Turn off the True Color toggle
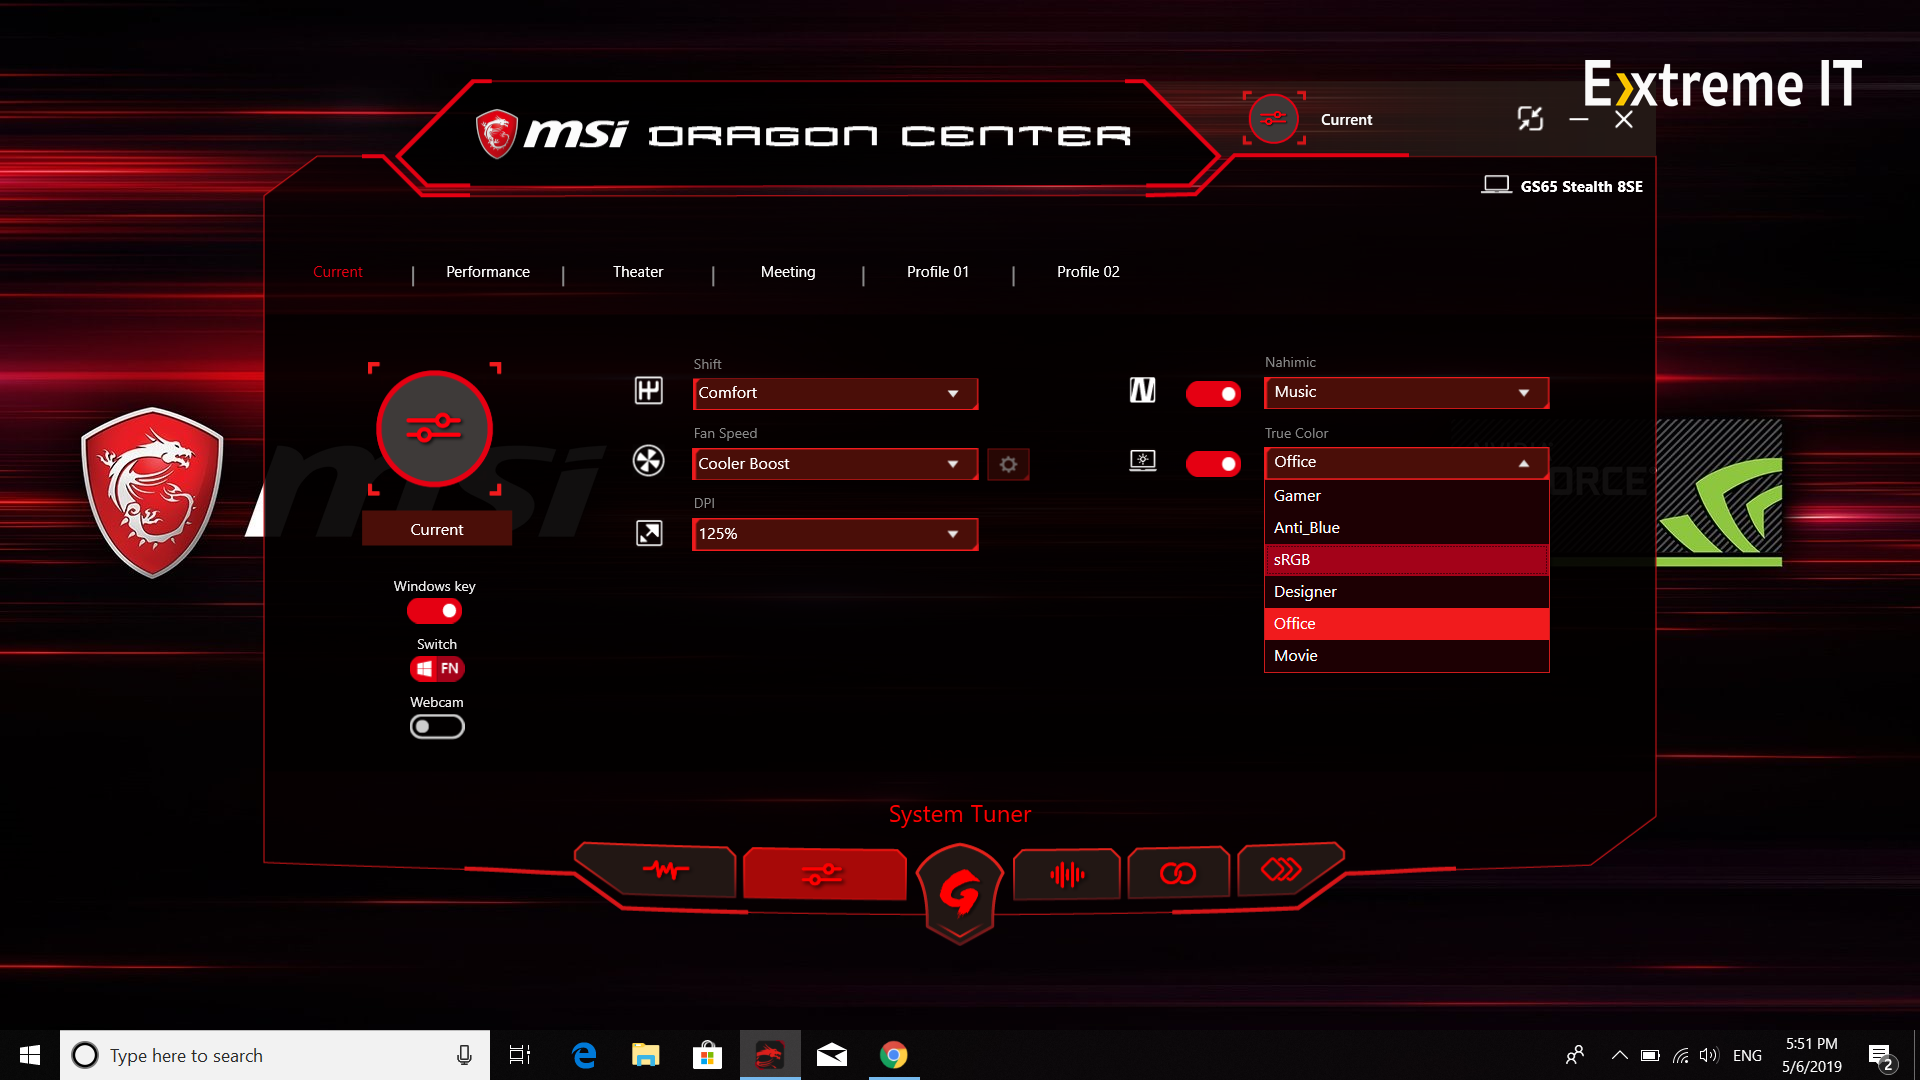The height and width of the screenshot is (1080, 1920). (x=1213, y=464)
